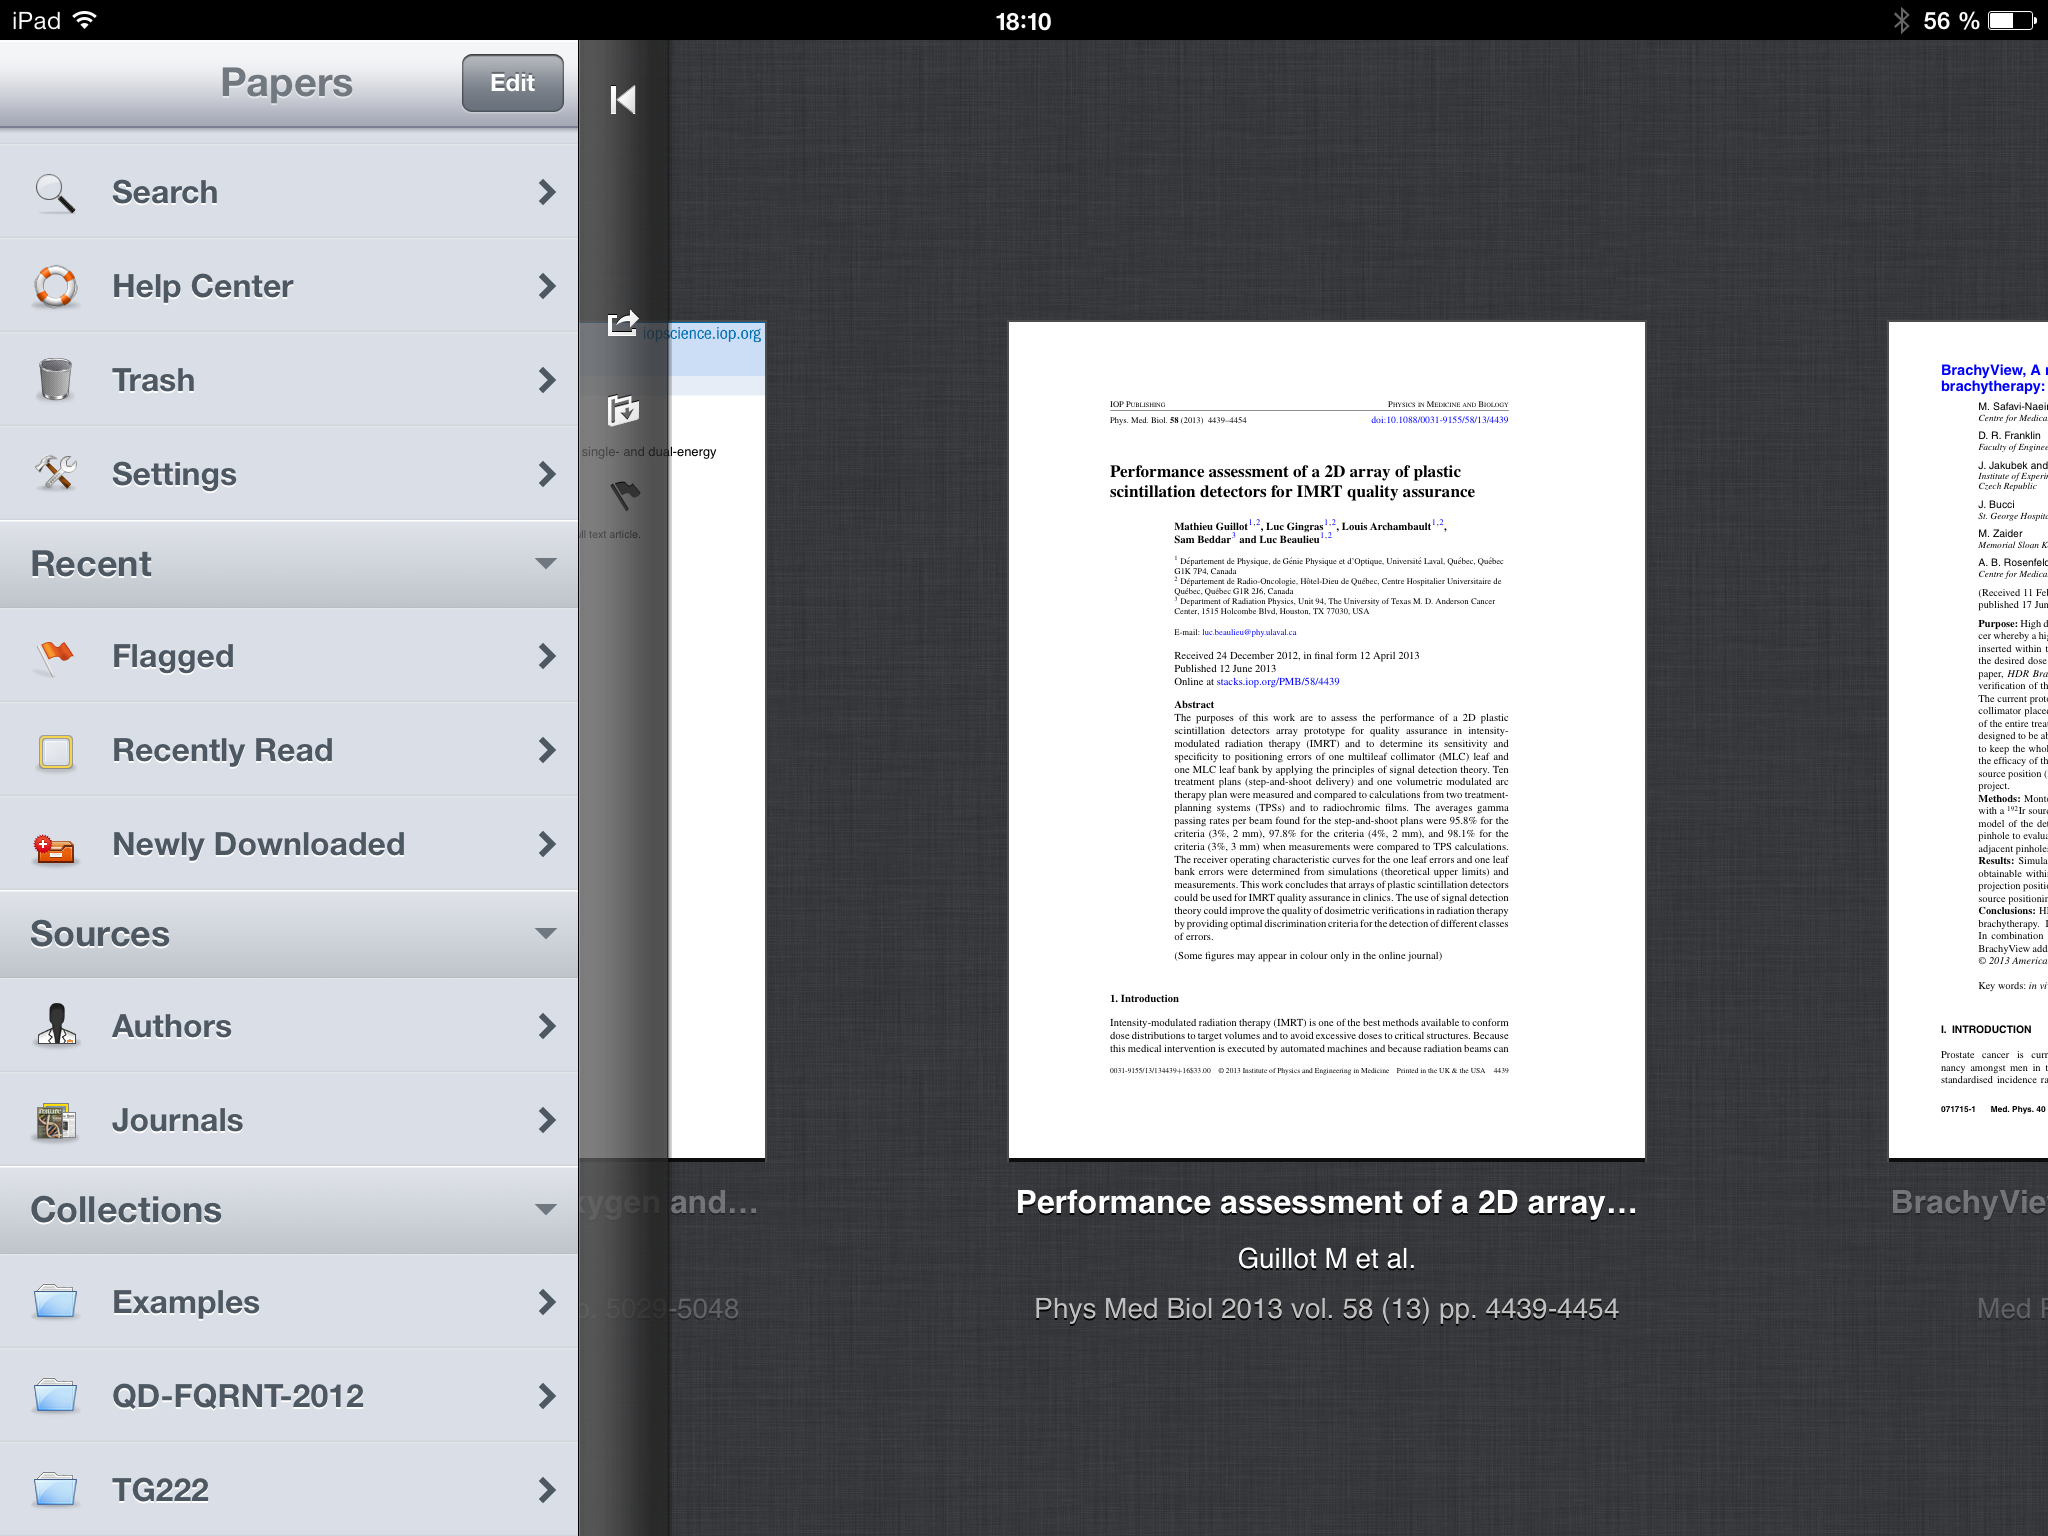The width and height of the screenshot is (2048, 1536).
Task: Tap the share/export arrow icon
Action: 622,323
